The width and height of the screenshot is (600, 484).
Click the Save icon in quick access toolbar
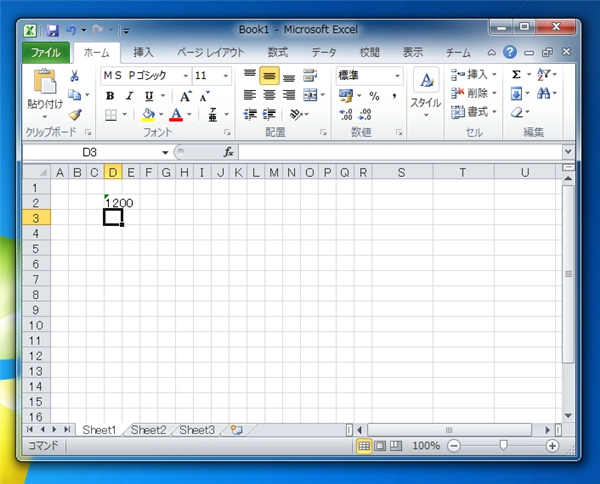[53, 30]
